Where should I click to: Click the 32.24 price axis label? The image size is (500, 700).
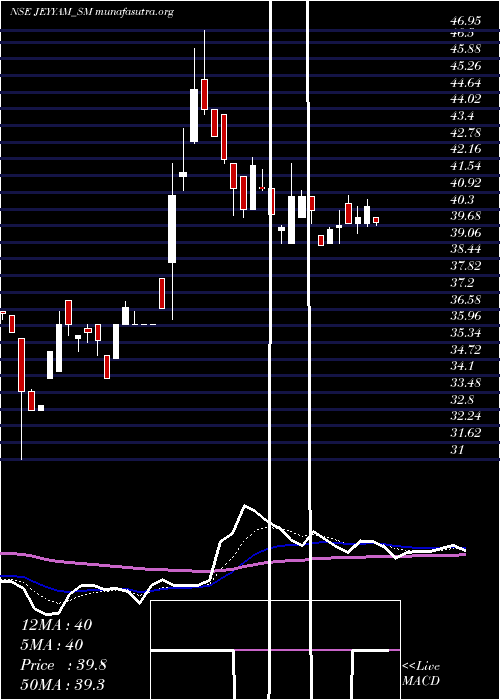tap(465, 417)
